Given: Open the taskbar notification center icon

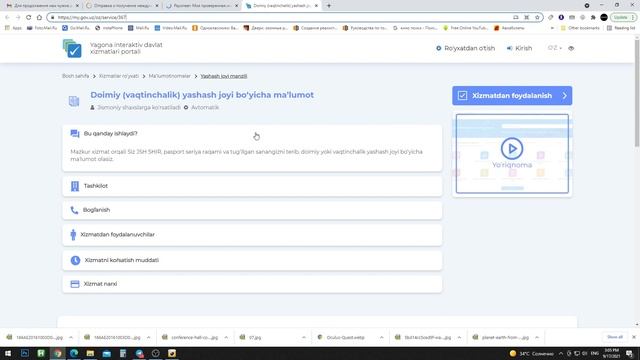Looking at the screenshot, I should [629, 353].
